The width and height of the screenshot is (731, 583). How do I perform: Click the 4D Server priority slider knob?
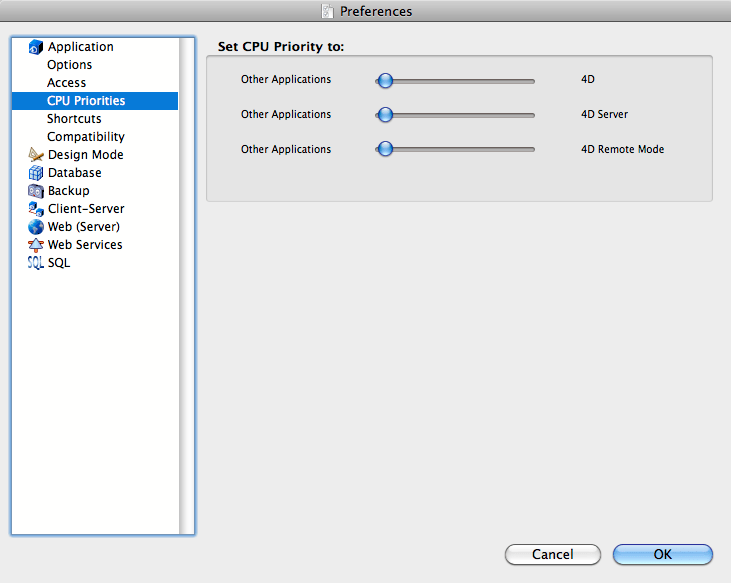coord(385,115)
